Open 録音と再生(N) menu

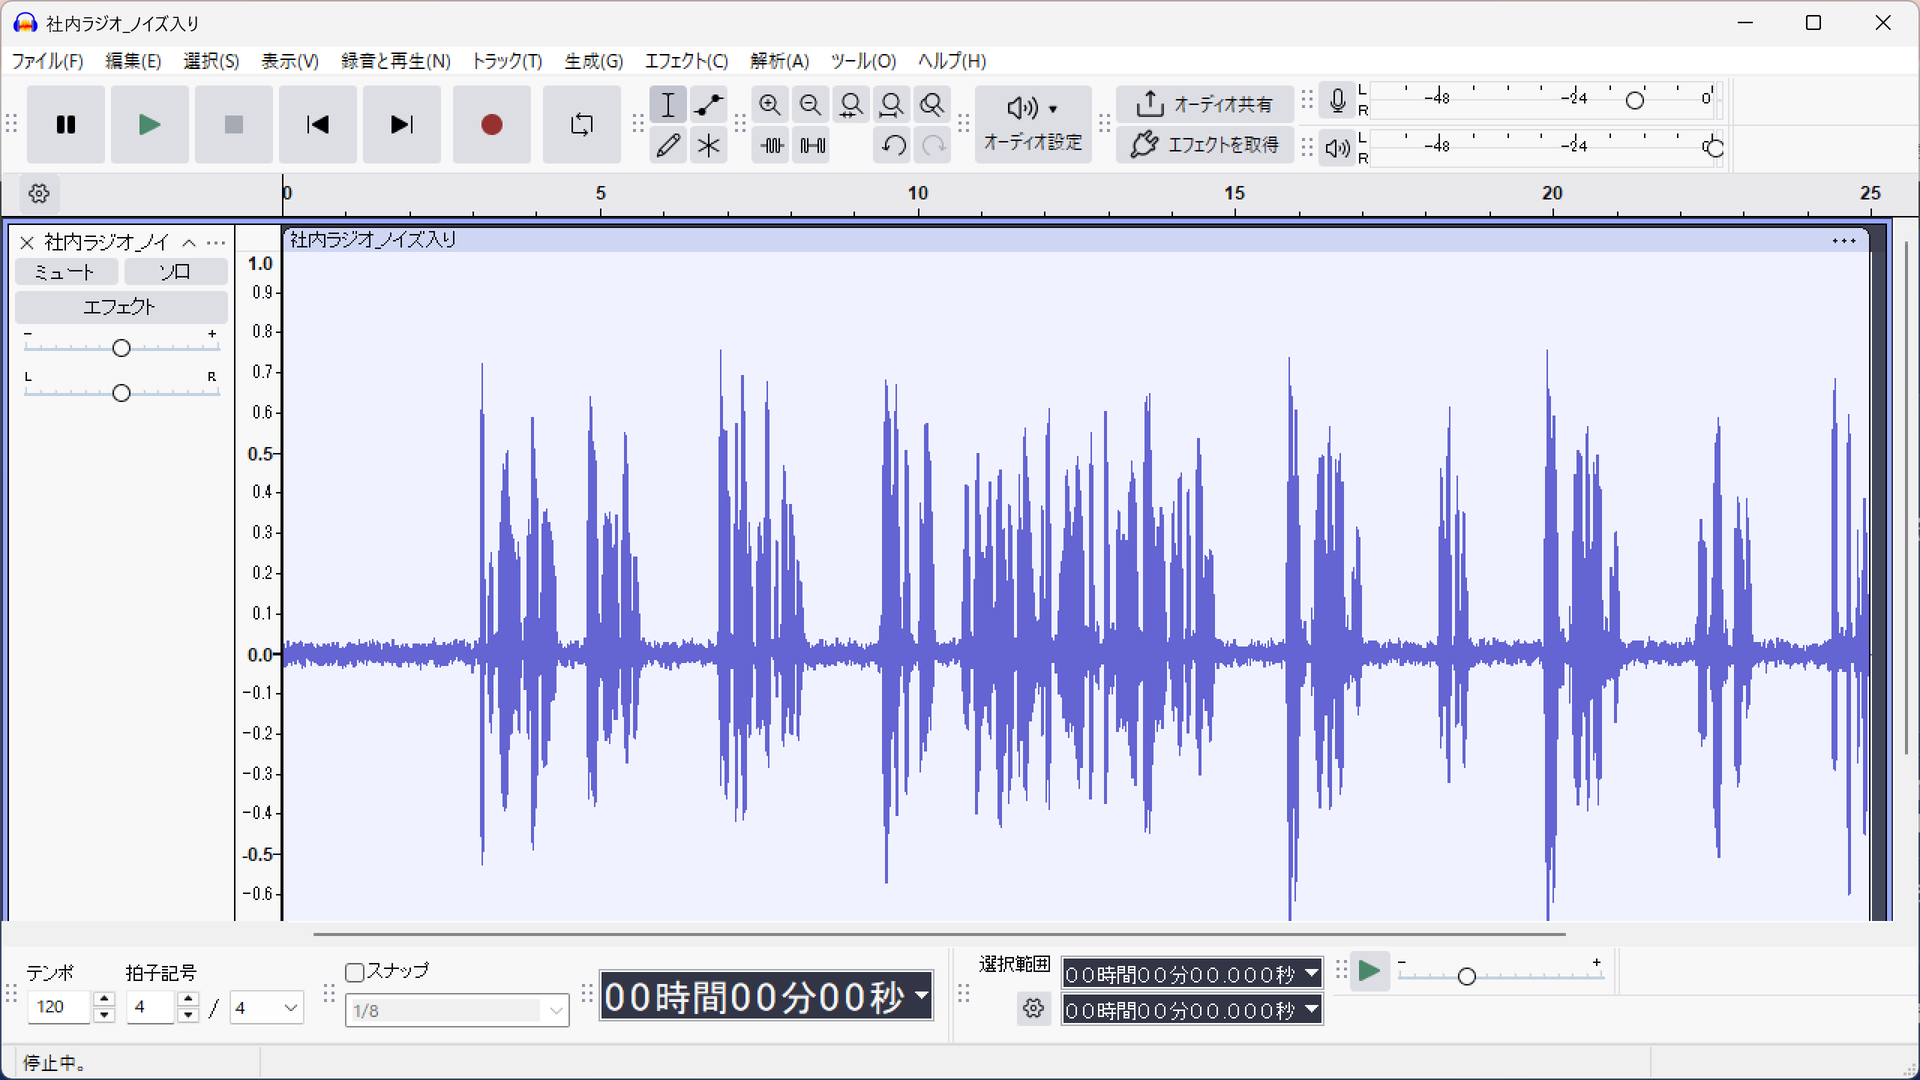[396, 61]
